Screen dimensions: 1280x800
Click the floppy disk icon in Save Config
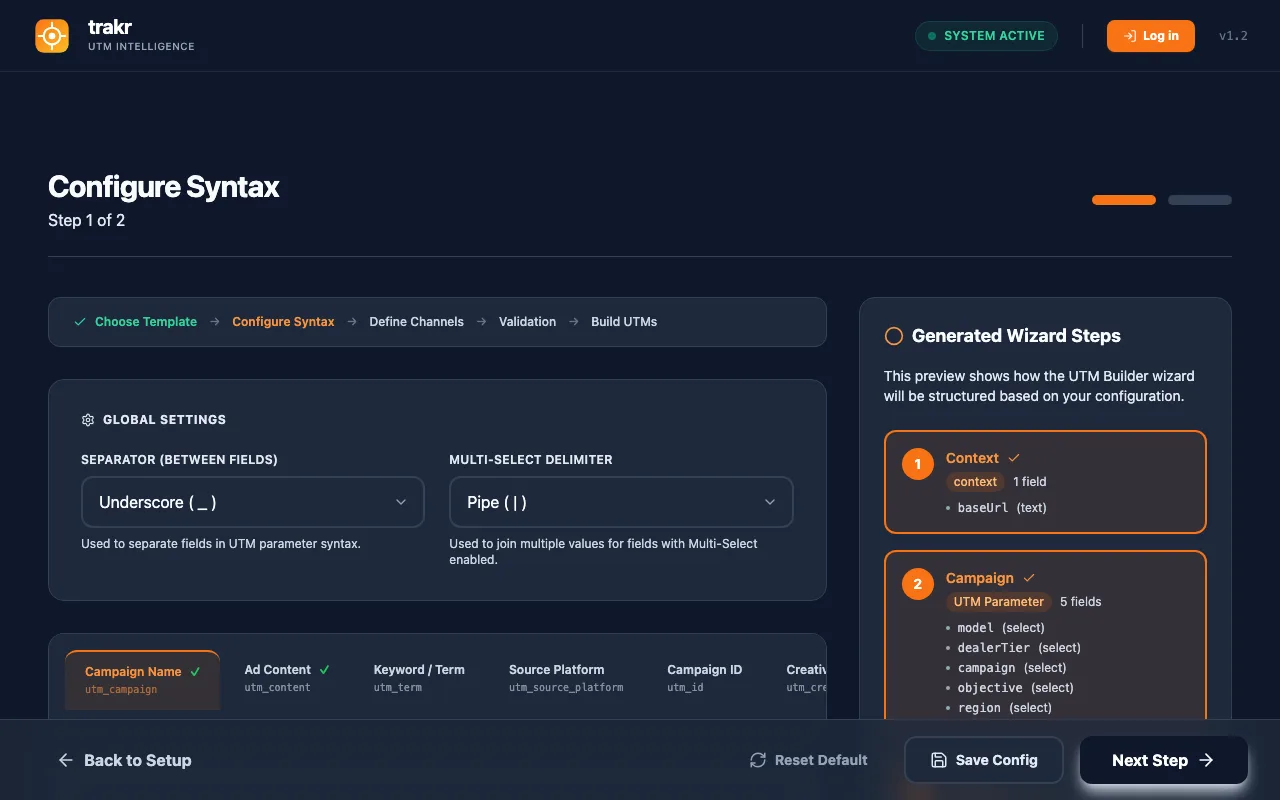click(939, 760)
